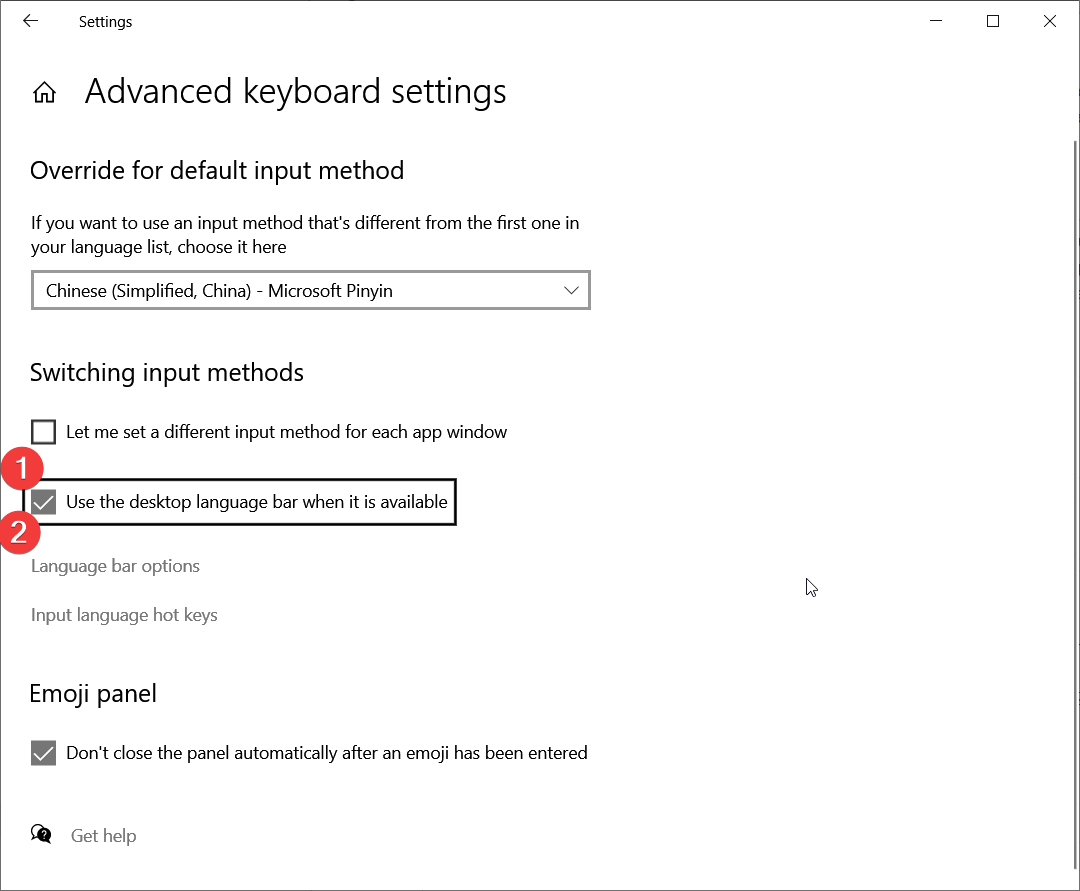Open Language bar options
This screenshot has height=891, width=1080.
pyautogui.click(x=115, y=566)
